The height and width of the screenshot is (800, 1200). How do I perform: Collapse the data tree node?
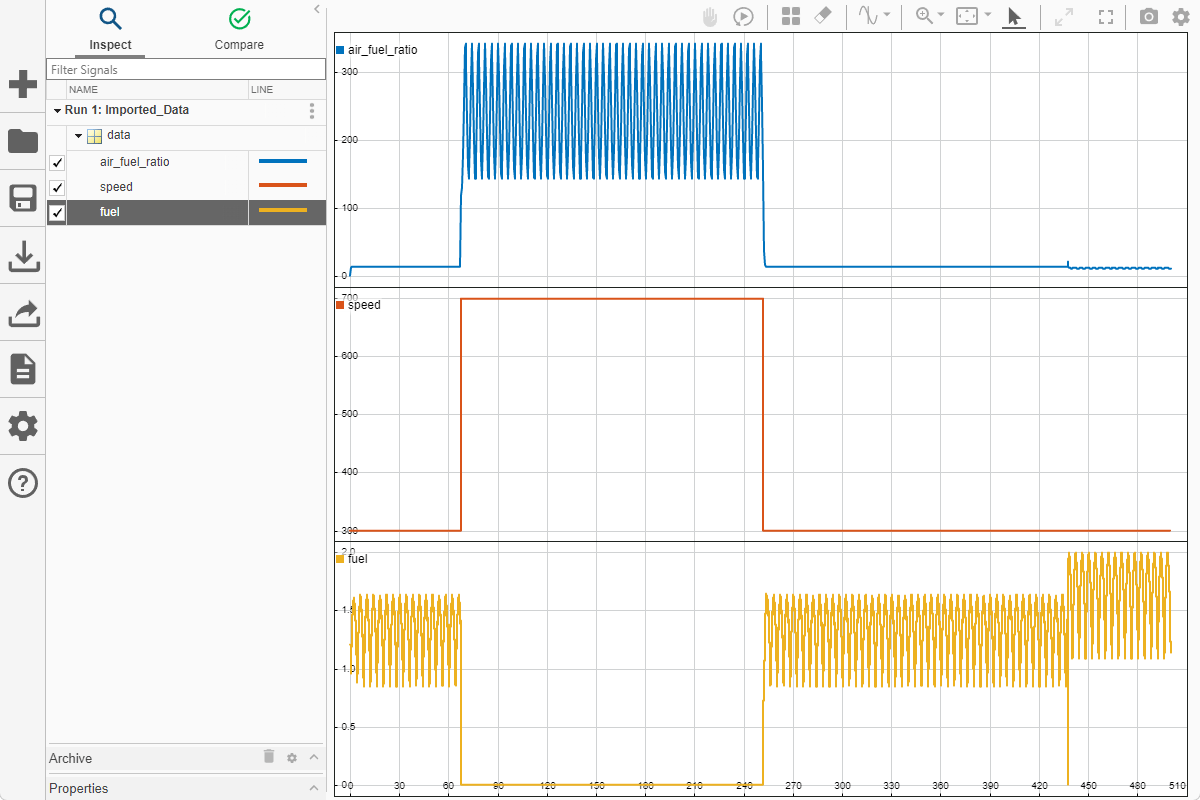(x=78, y=135)
